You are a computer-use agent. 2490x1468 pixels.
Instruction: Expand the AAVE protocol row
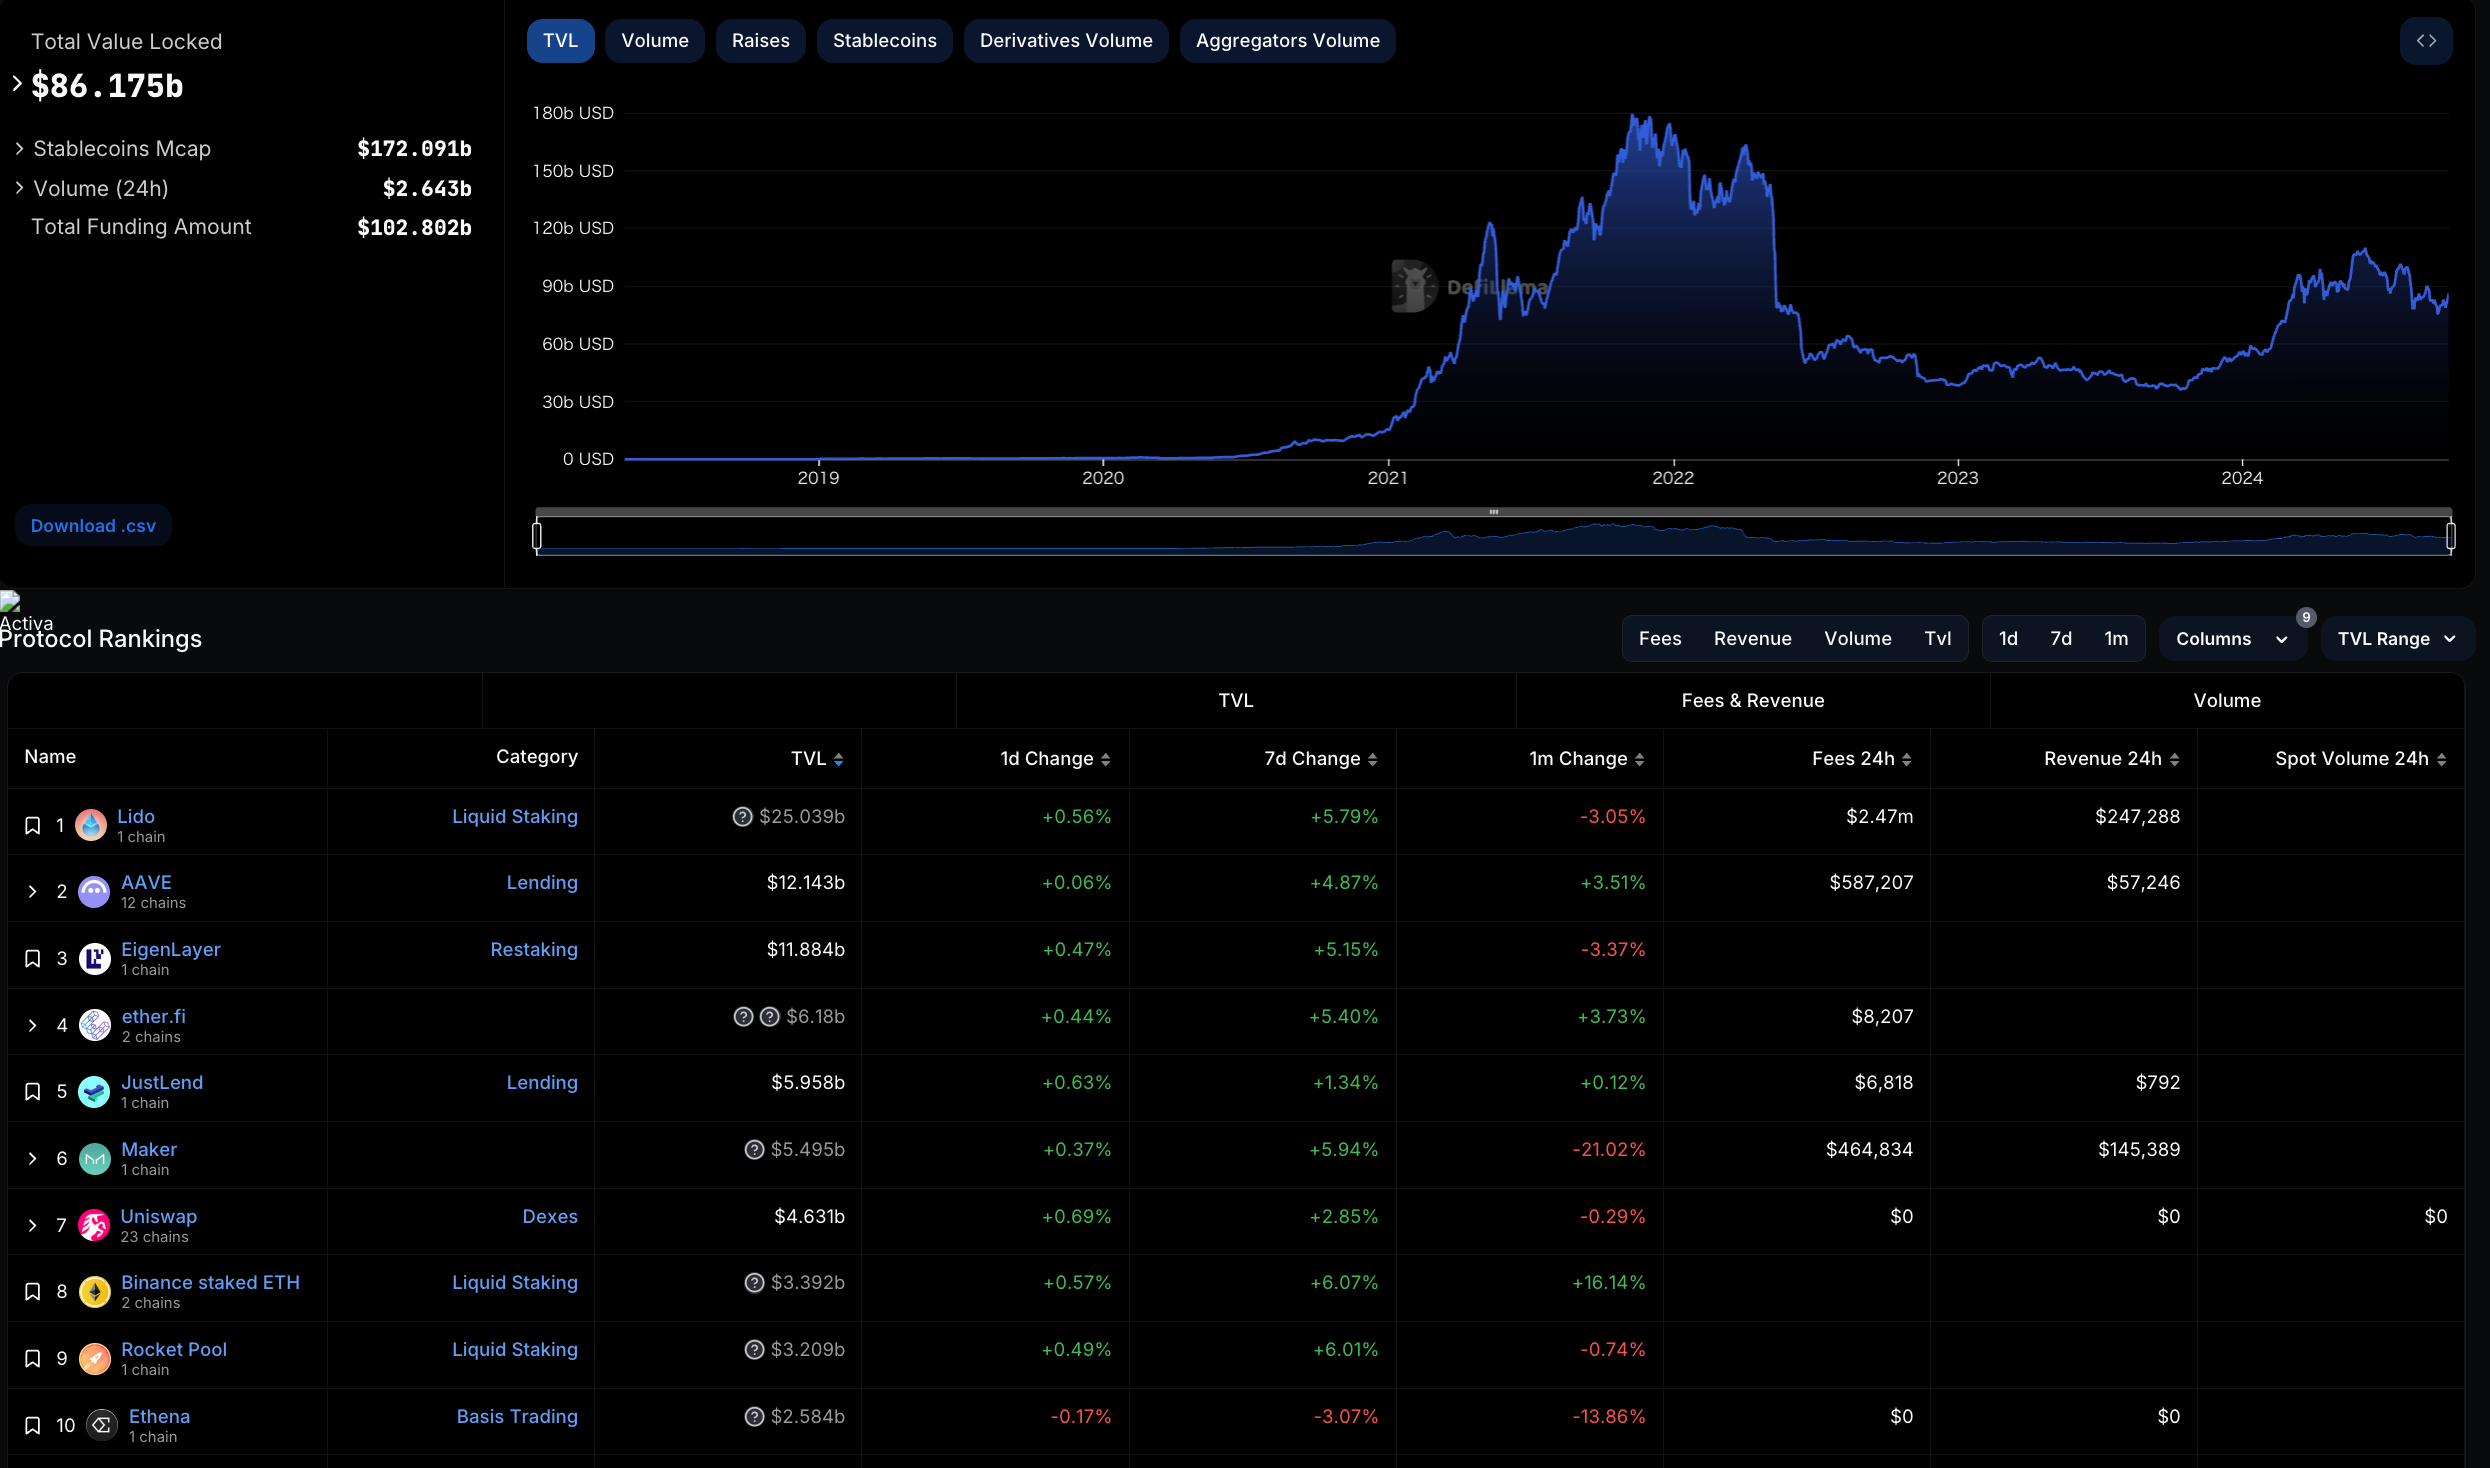coord(33,892)
